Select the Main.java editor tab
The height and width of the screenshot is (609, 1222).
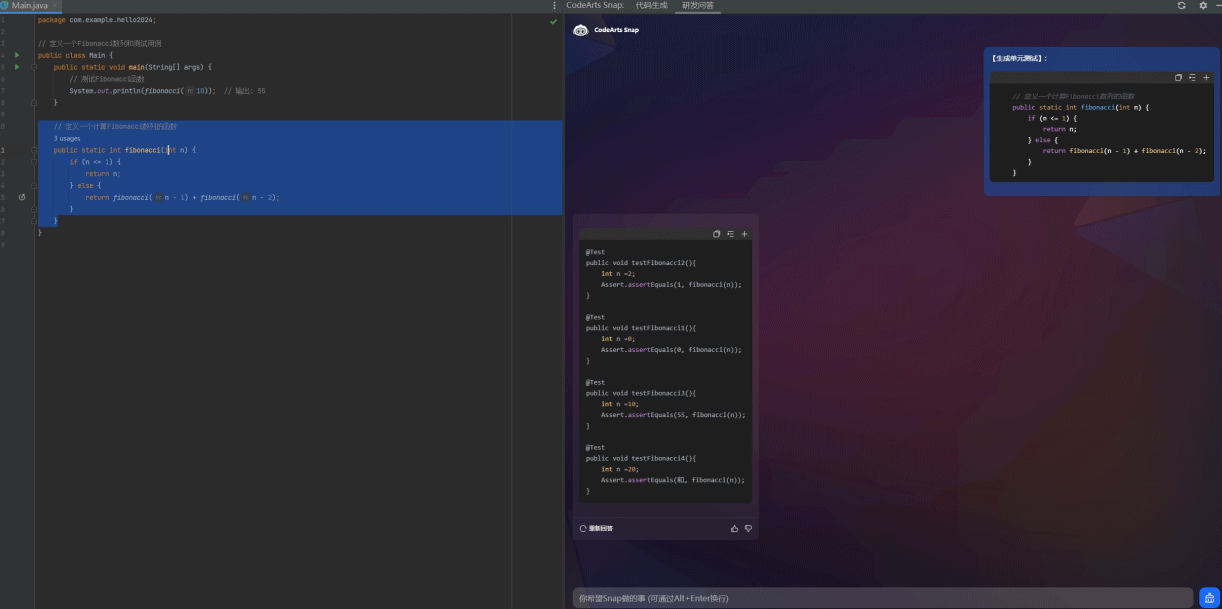[x=29, y=6]
